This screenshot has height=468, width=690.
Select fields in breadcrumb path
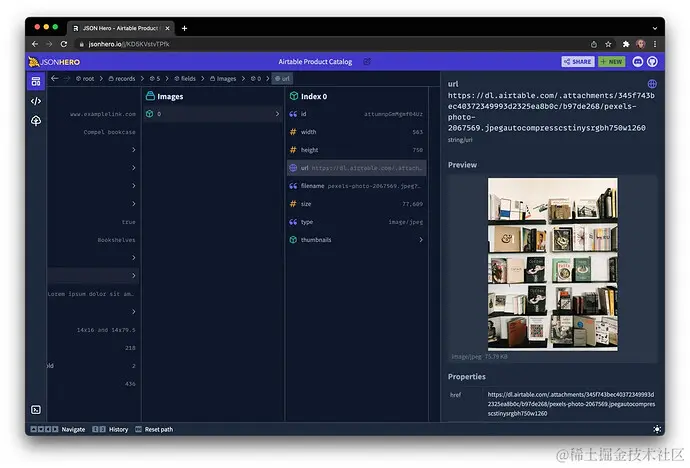click(x=185, y=79)
